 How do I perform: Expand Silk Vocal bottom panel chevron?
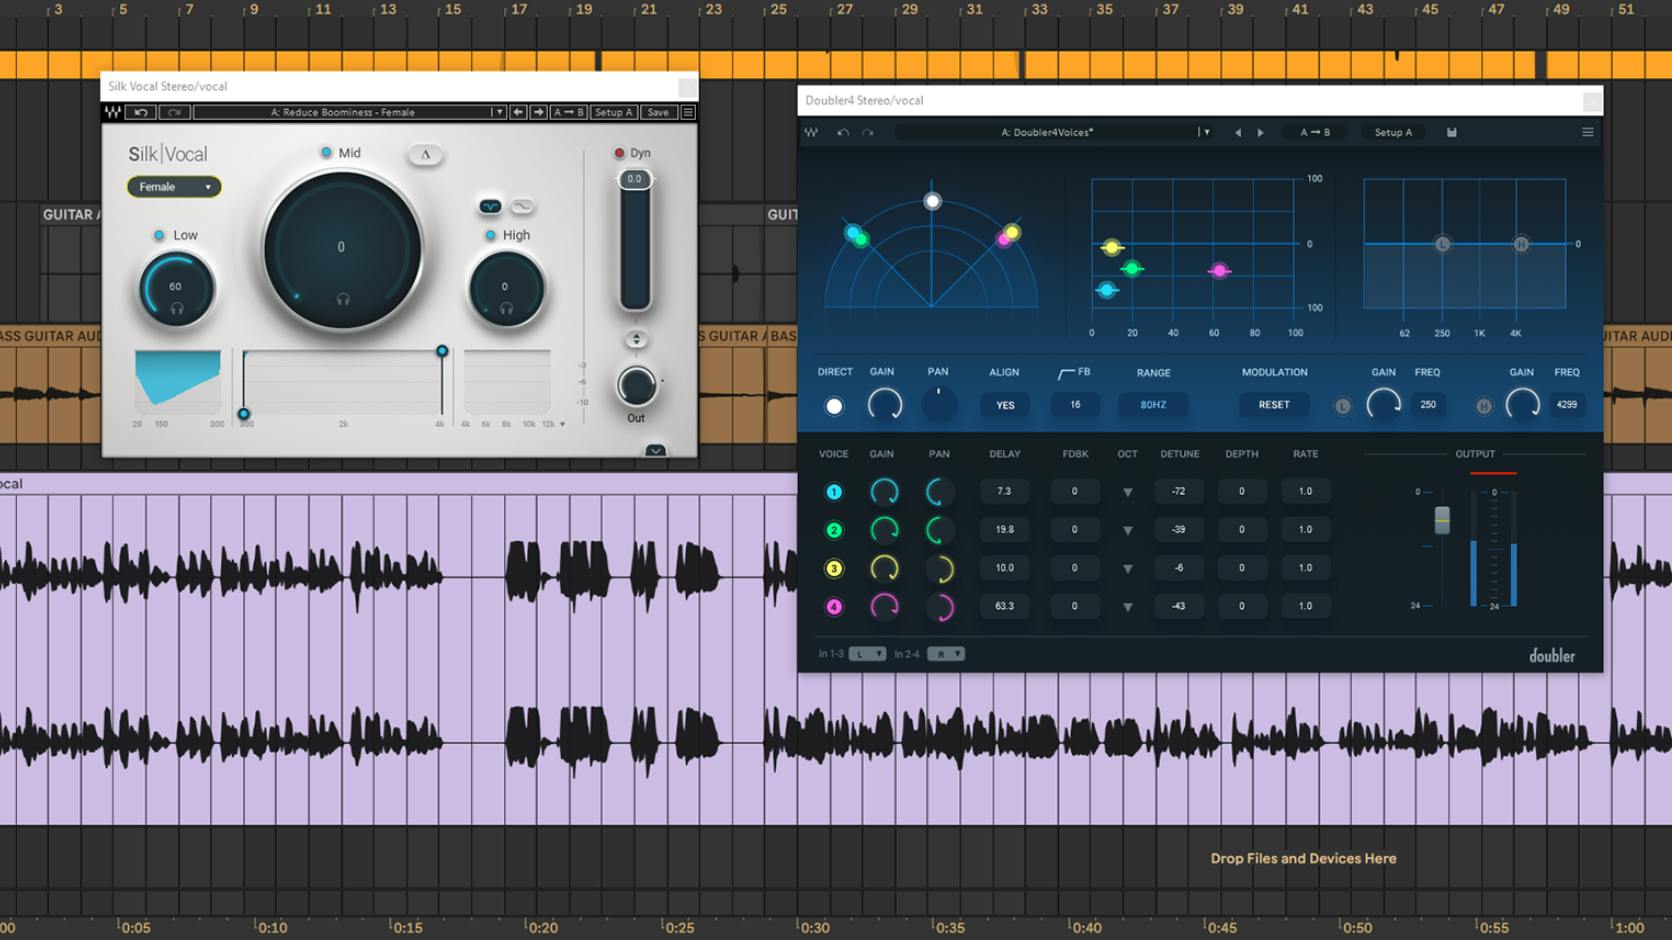tap(655, 451)
